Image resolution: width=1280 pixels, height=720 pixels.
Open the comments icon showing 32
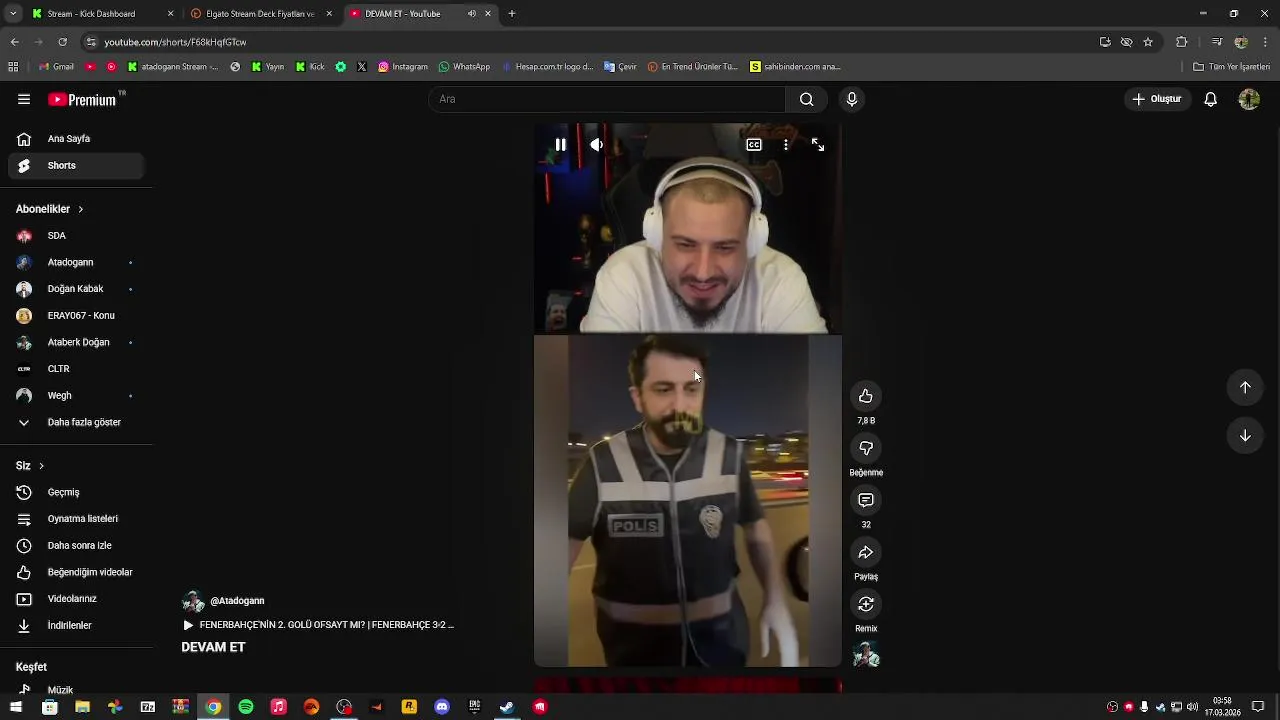pyautogui.click(x=866, y=500)
